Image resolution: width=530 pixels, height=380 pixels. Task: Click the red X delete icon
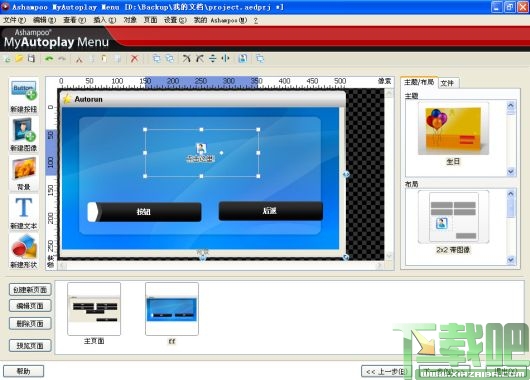click(135, 59)
